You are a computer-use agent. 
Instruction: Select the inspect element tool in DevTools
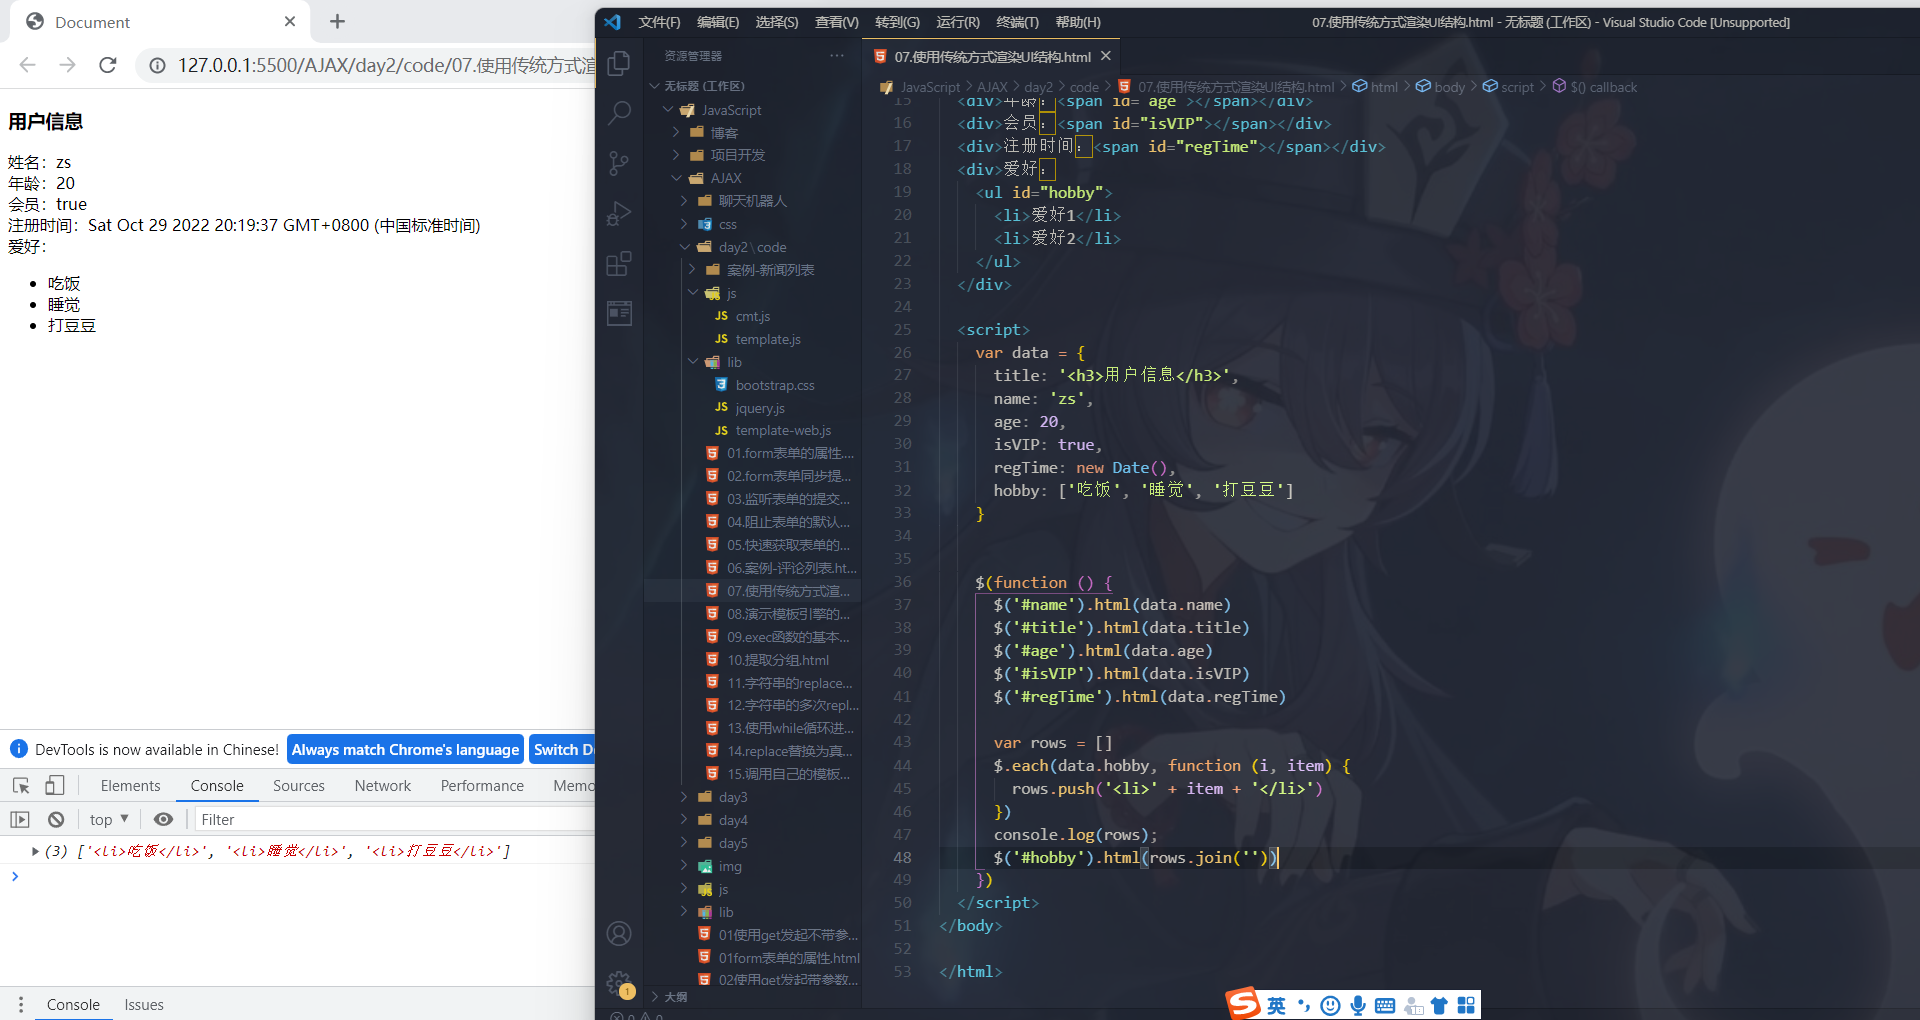[21, 786]
